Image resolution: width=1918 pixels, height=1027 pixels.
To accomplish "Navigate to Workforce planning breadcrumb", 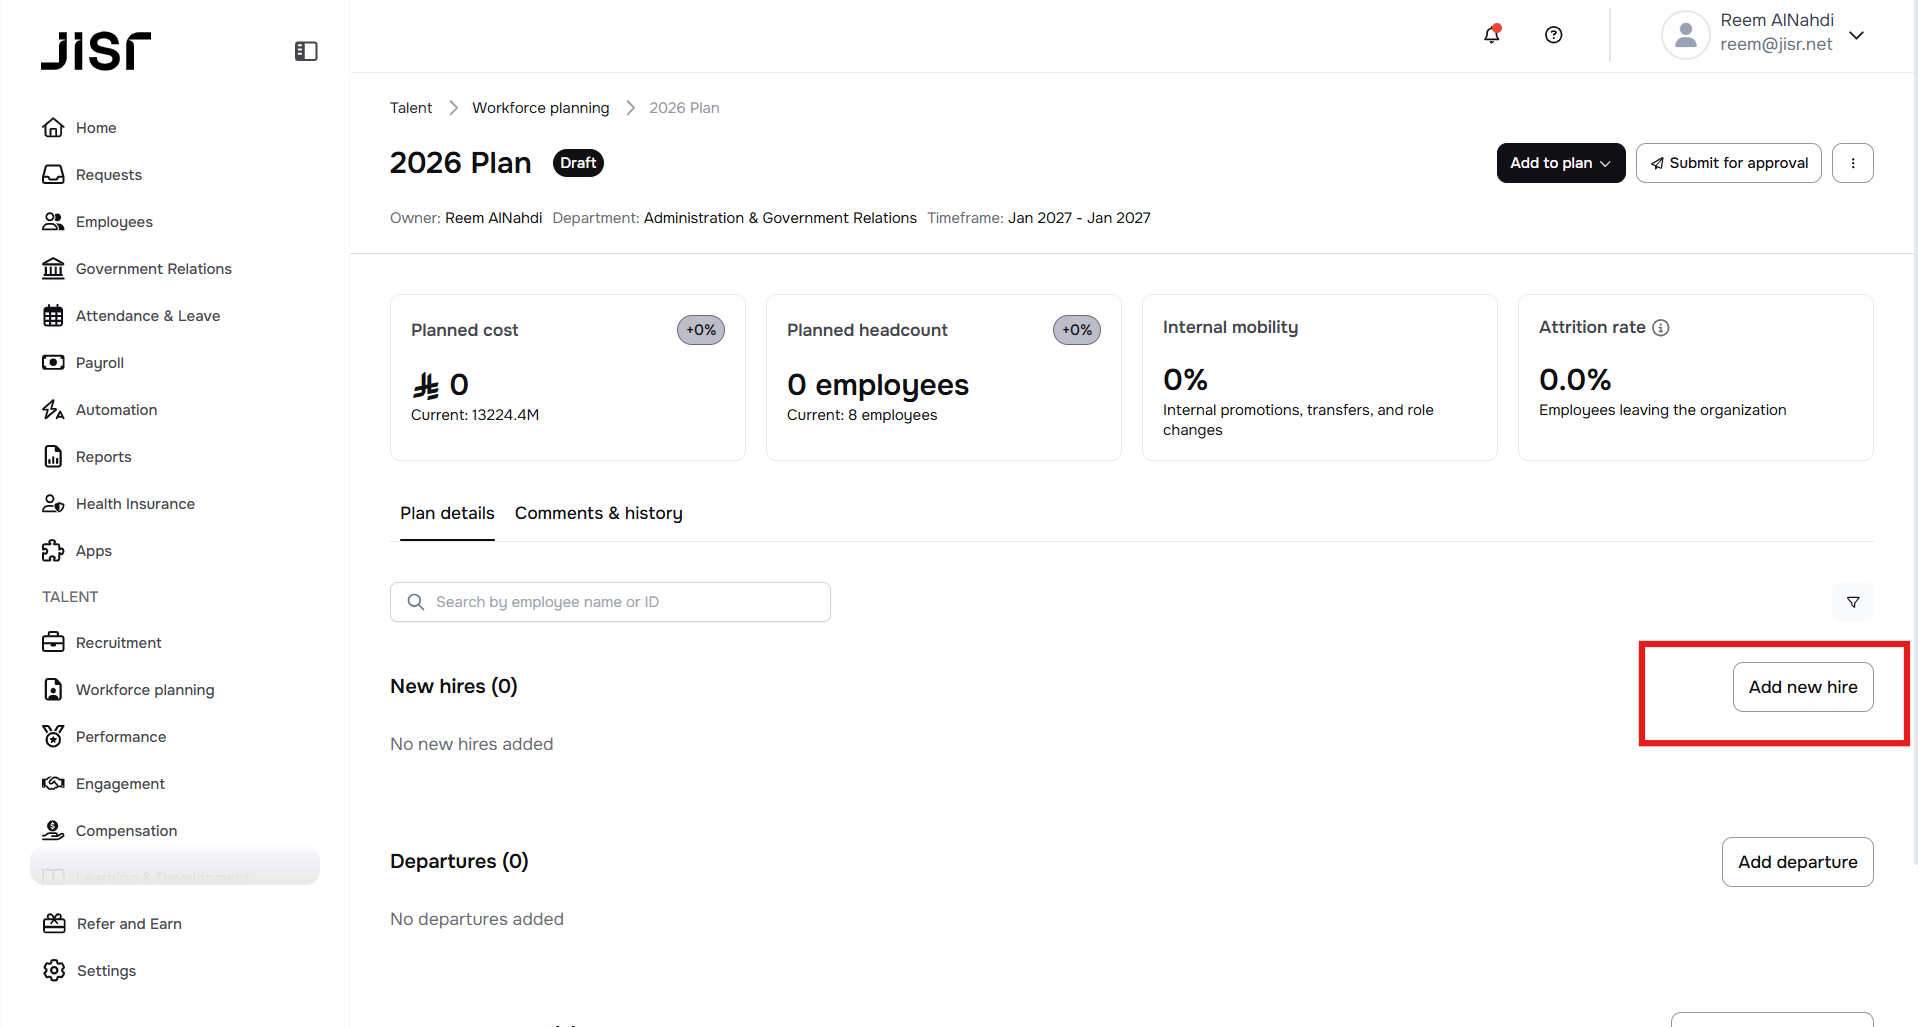I will coord(540,108).
